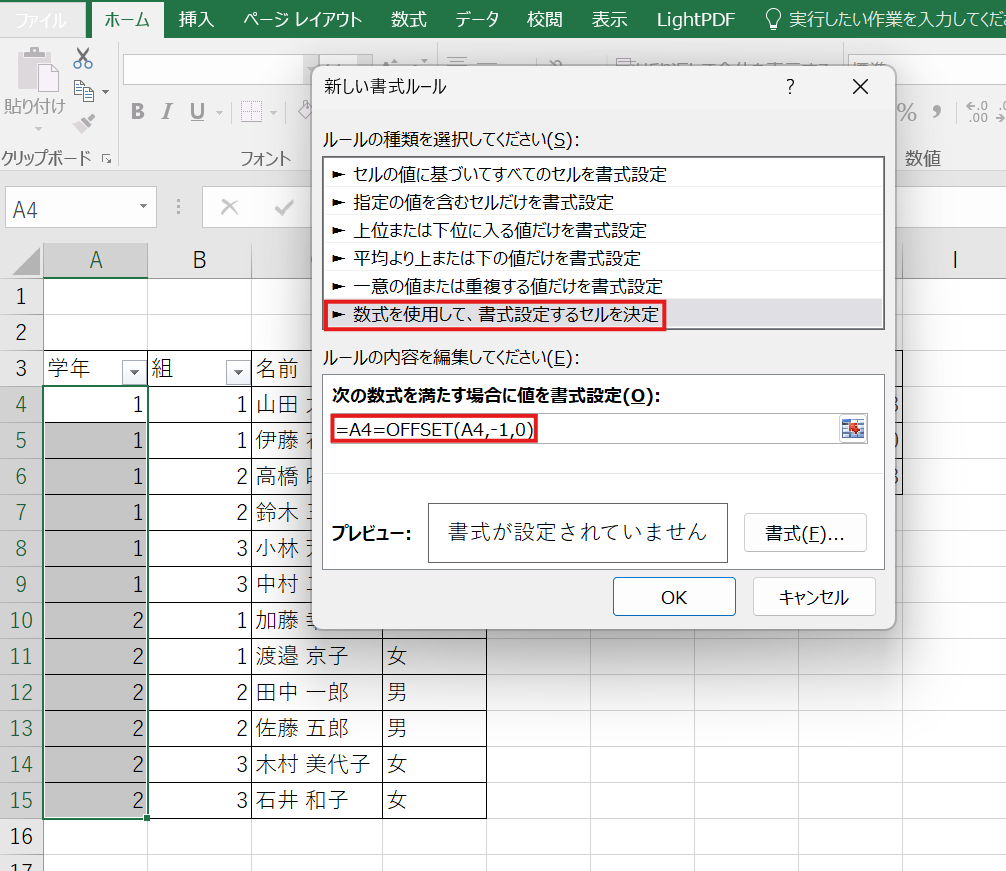Select row 1 header
This screenshot has width=1006, height=871.
21,296
